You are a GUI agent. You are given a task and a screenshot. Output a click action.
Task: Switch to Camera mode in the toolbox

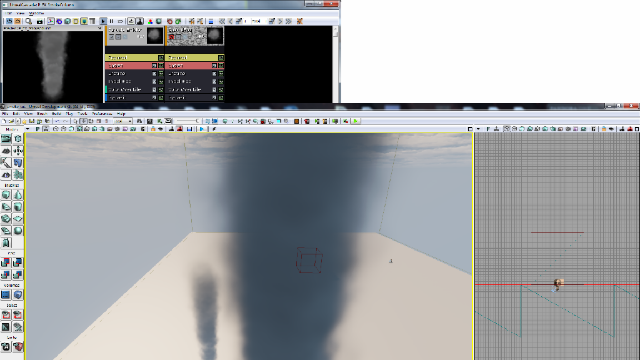pos(6,139)
